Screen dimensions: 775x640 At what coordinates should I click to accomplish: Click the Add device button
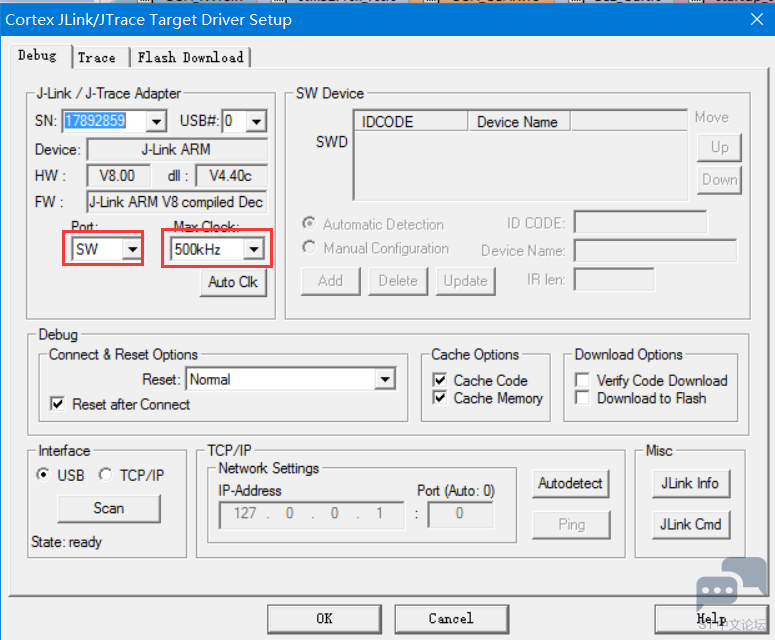coord(331,281)
